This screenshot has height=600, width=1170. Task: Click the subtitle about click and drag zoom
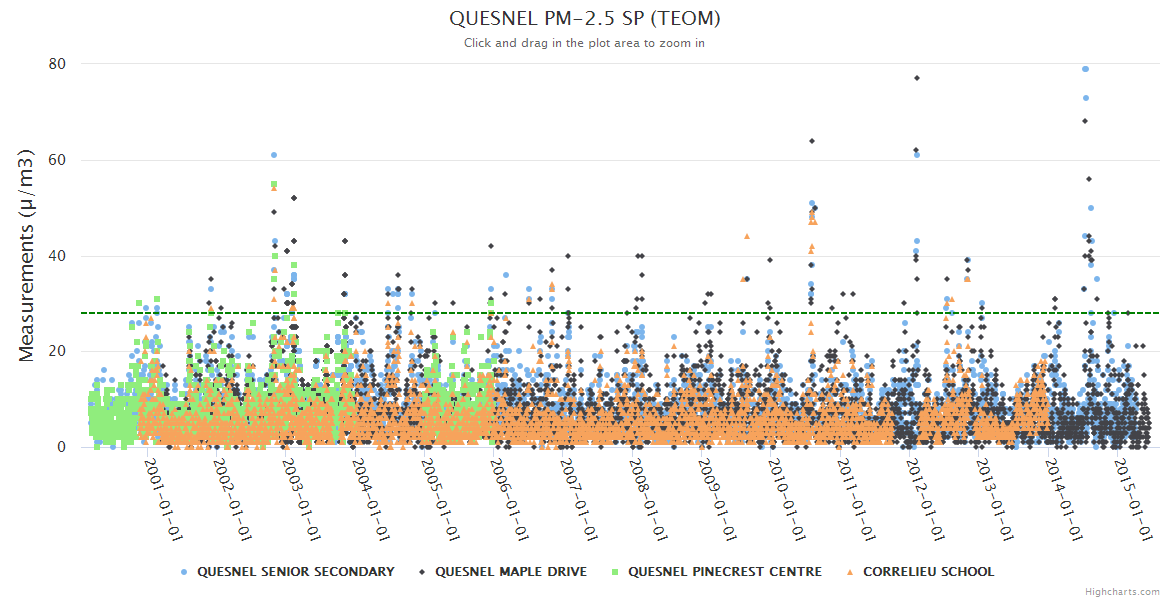click(x=585, y=43)
